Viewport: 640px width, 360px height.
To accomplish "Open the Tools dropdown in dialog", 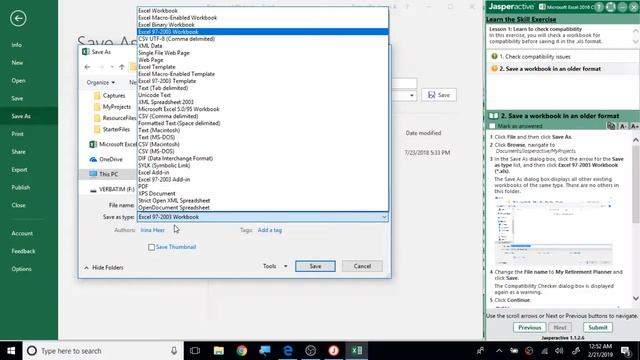I will tap(275, 266).
